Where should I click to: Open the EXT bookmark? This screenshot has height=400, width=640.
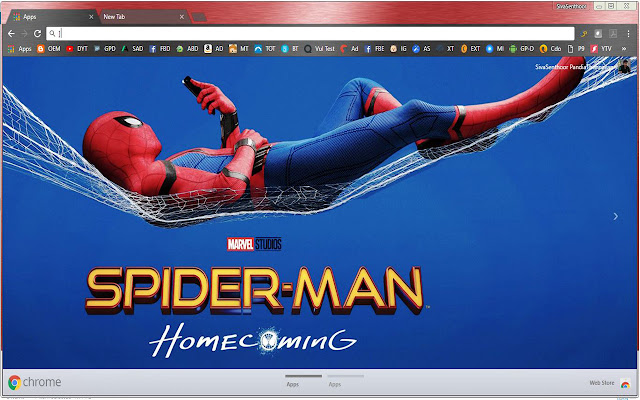470,49
